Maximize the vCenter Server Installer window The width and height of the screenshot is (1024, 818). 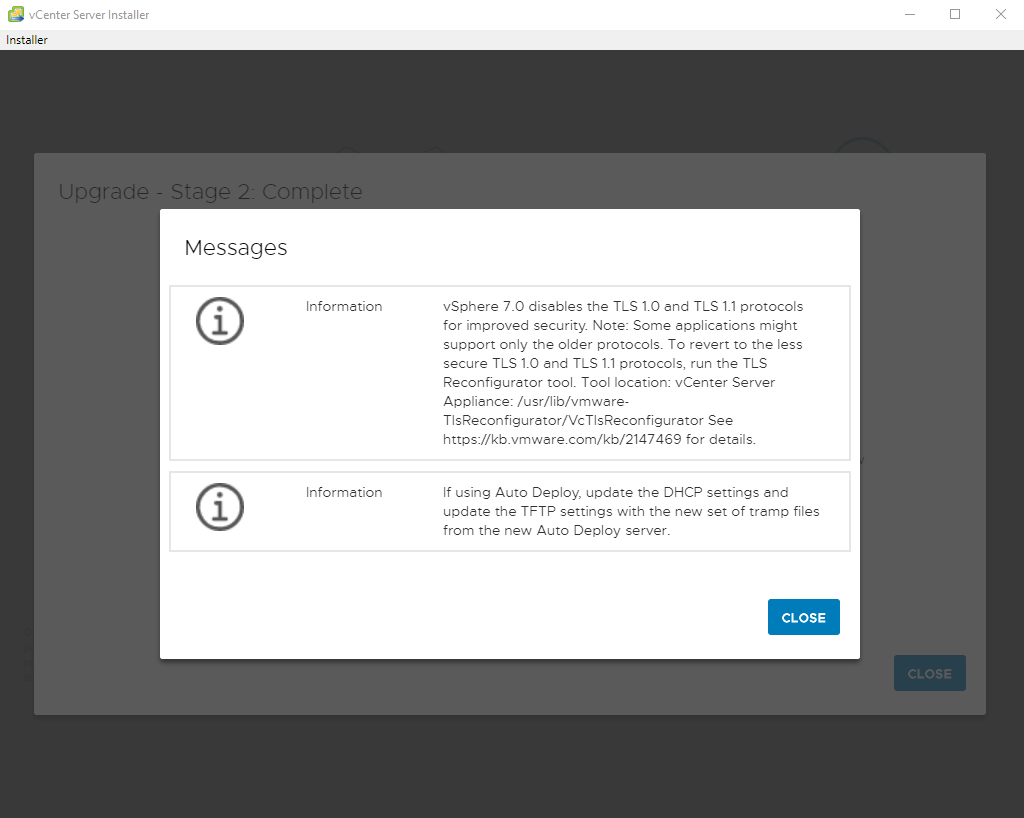[x=955, y=14]
